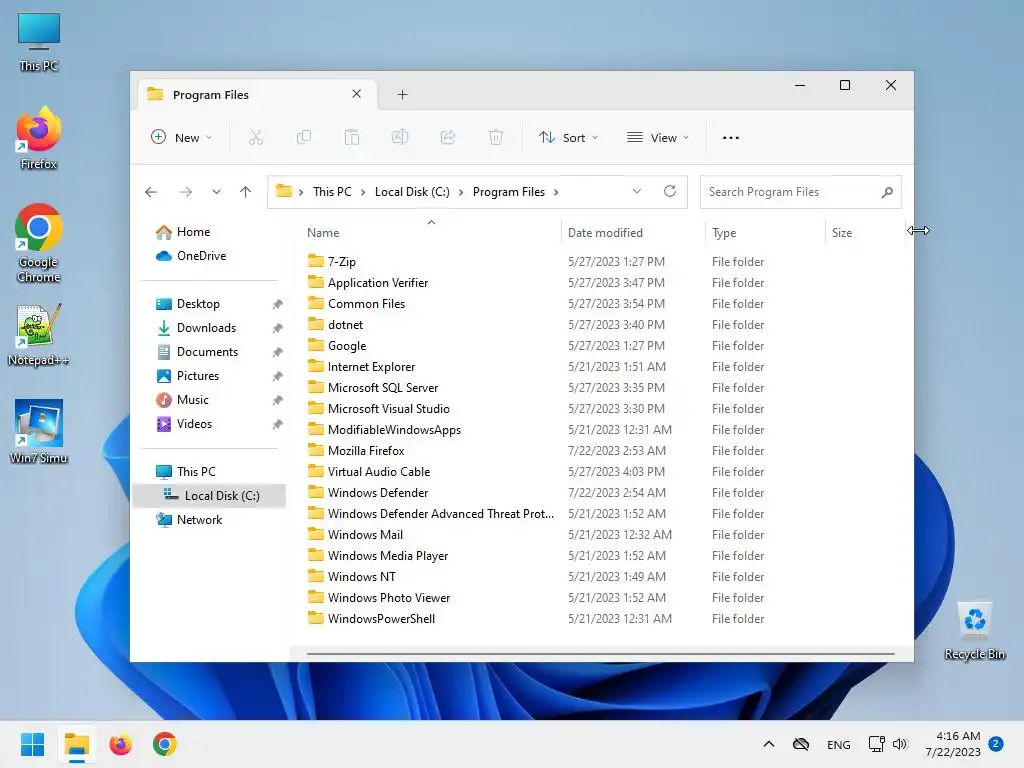Select This PC in the navigation pane

click(196, 472)
